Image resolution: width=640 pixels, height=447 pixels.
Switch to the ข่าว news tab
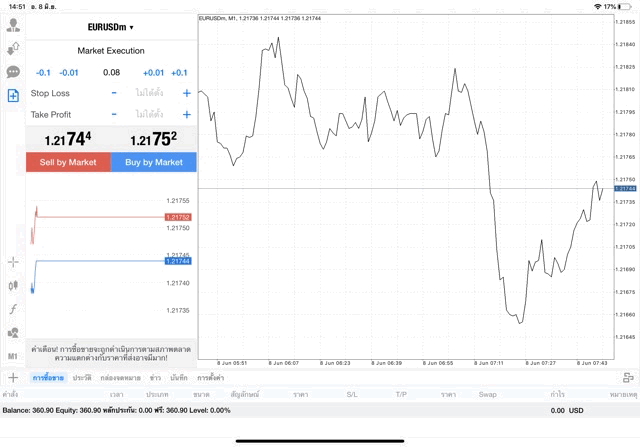click(x=155, y=378)
